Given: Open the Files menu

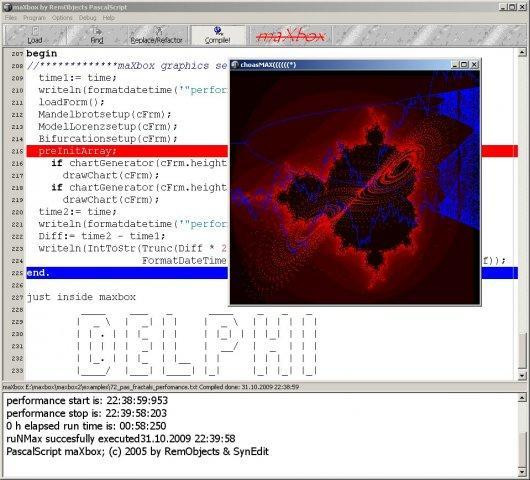Looking at the screenshot, I should (x=11, y=18).
